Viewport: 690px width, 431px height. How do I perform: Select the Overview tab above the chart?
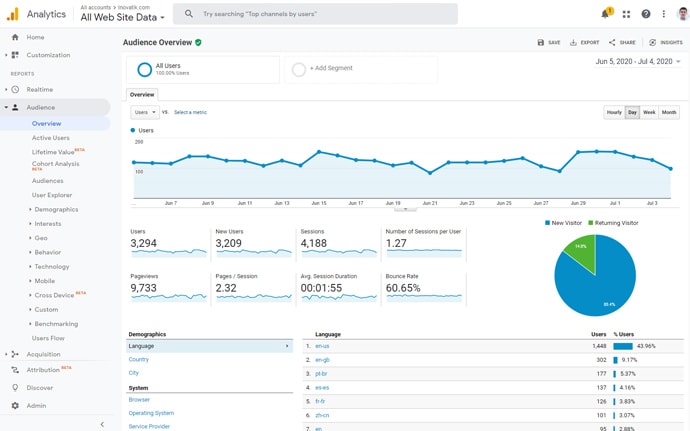click(x=142, y=95)
